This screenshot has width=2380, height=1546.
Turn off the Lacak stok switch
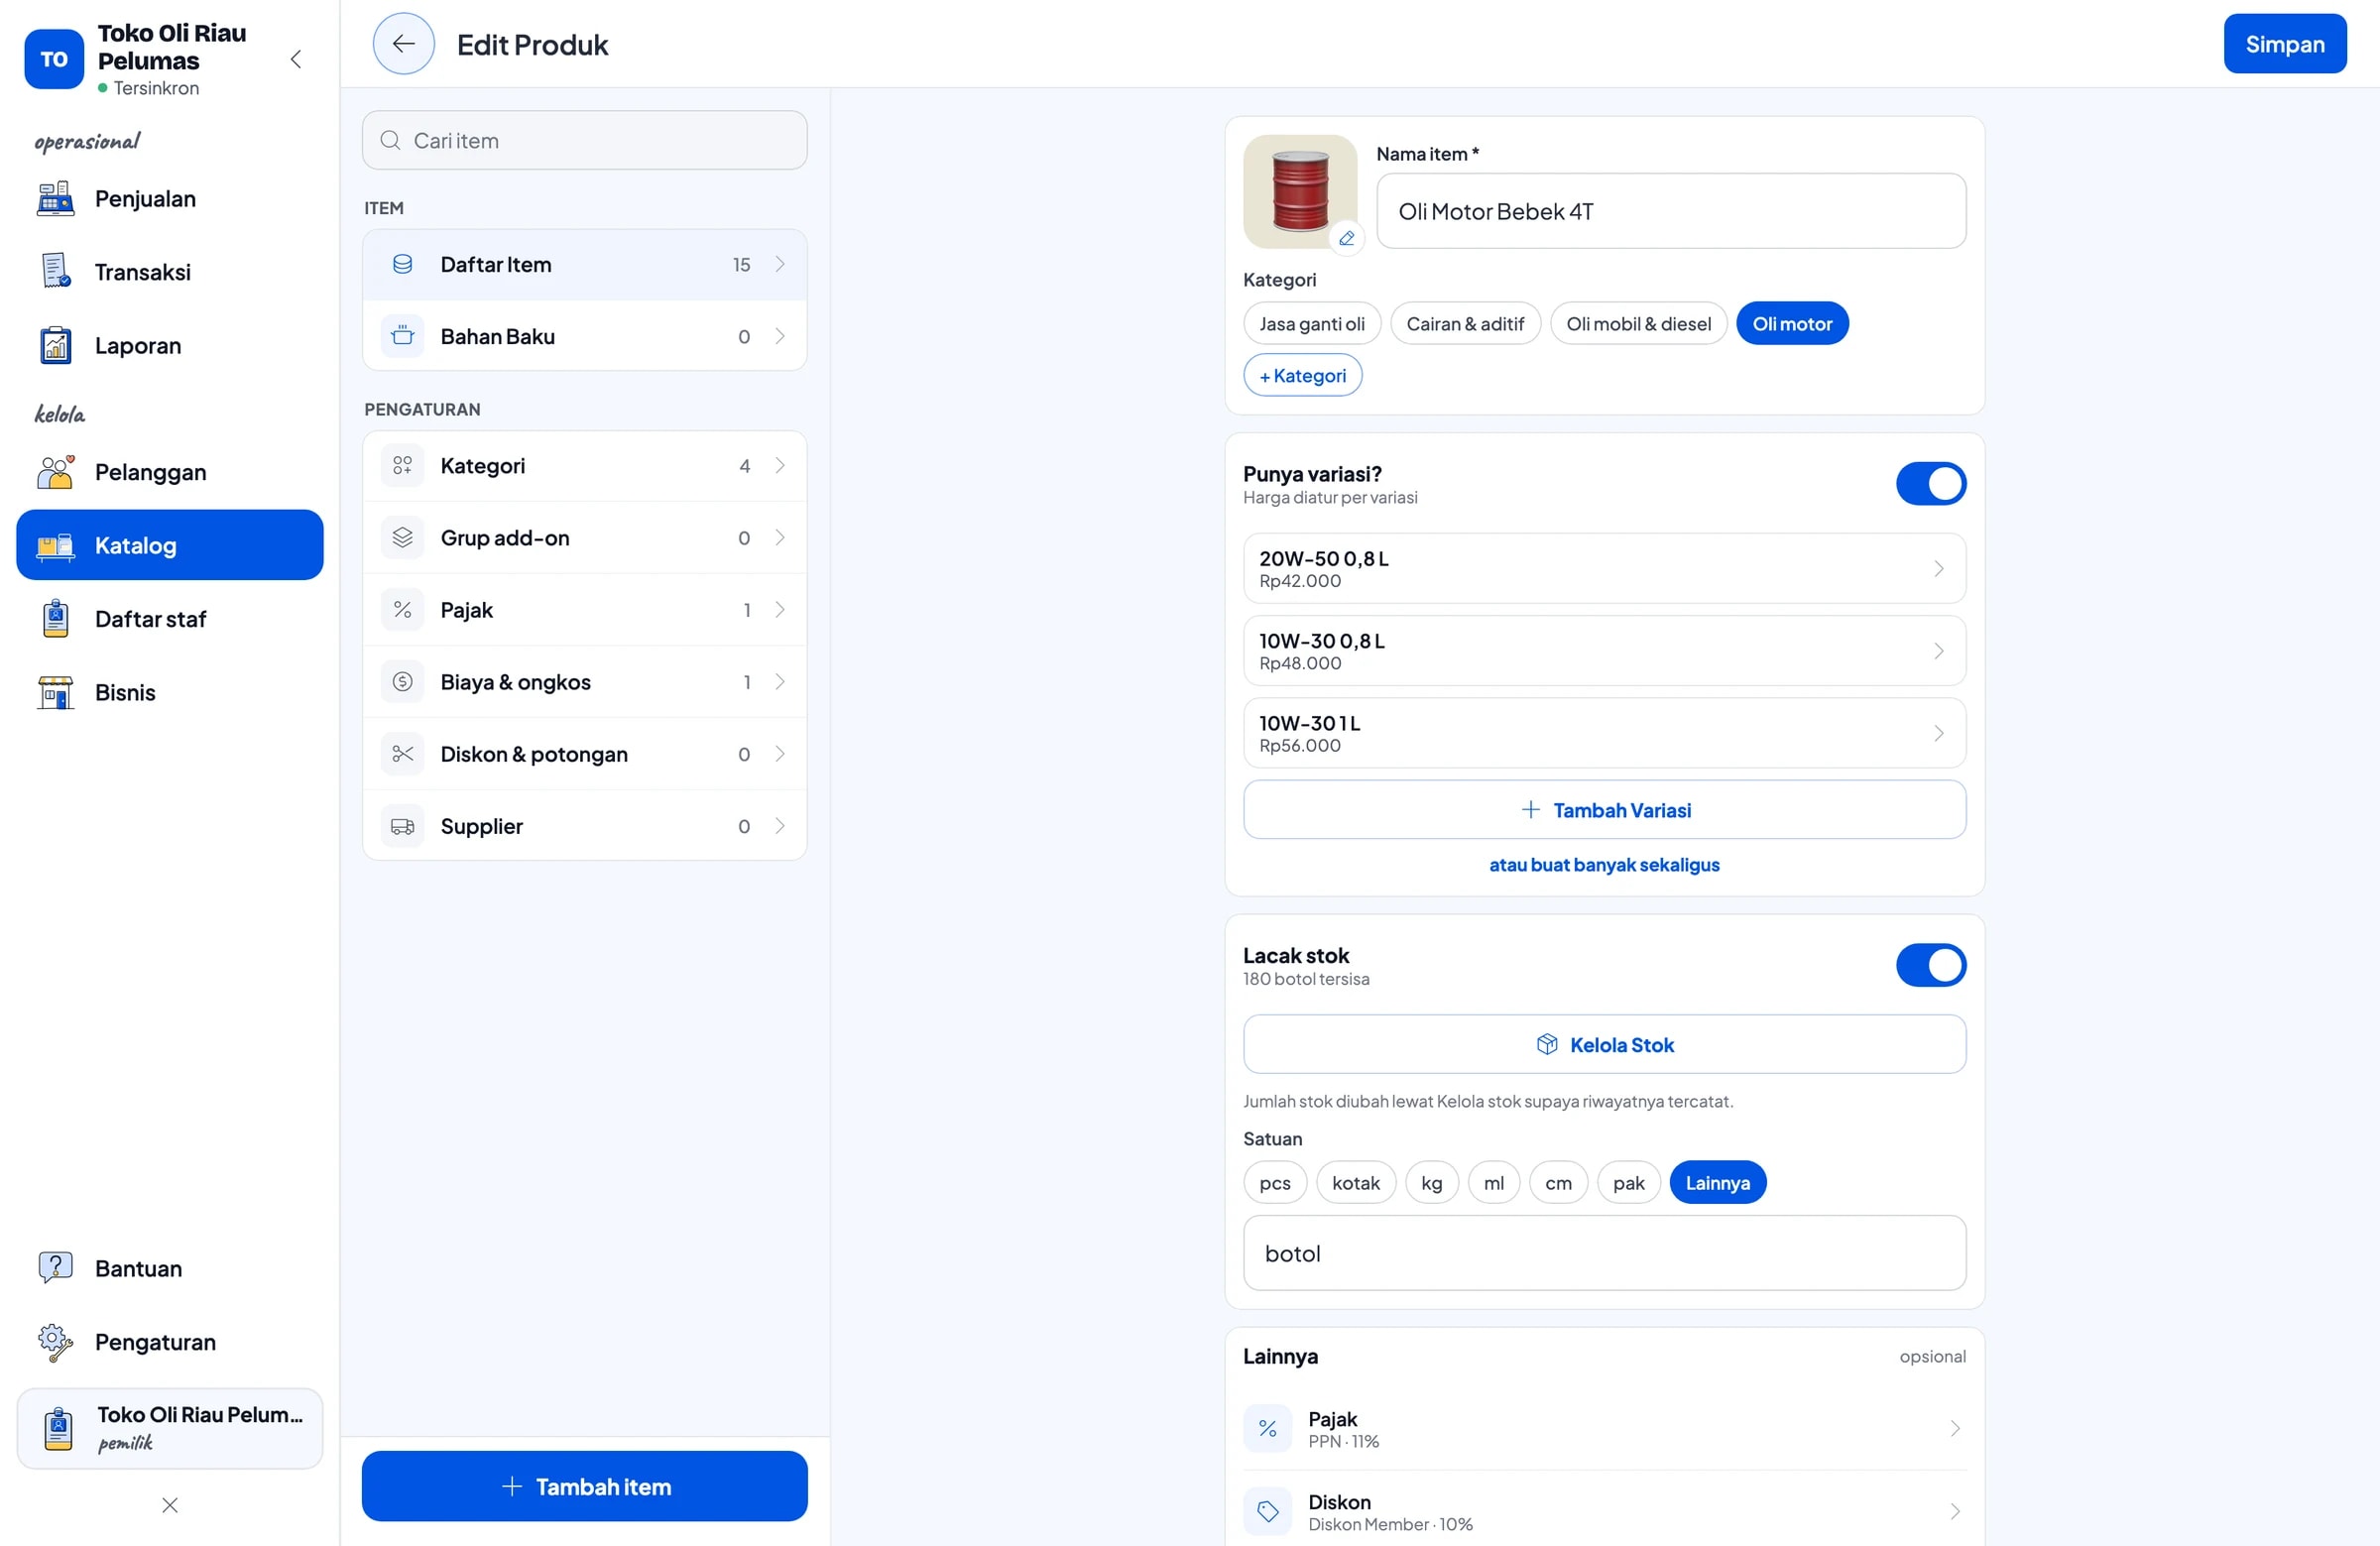1930,966
